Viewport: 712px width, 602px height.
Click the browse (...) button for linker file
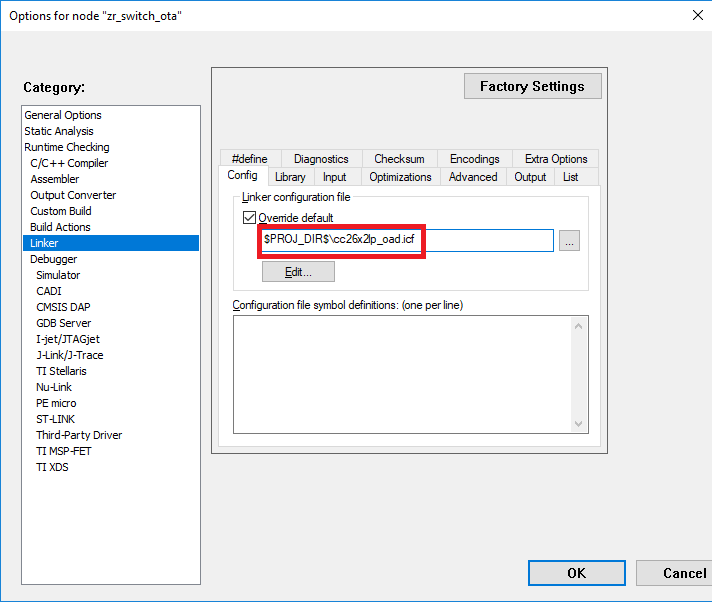pyautogui.click(x=569, y=241)
